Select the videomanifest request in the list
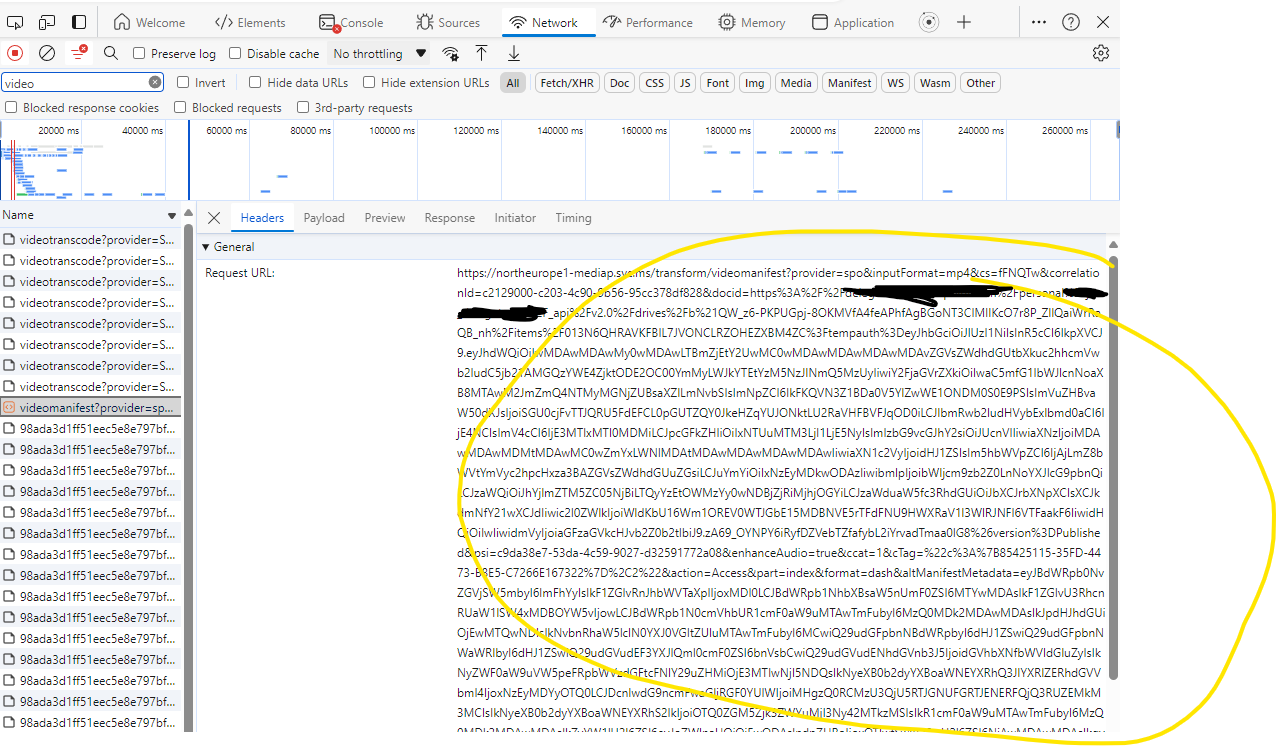 click(90, 406)
